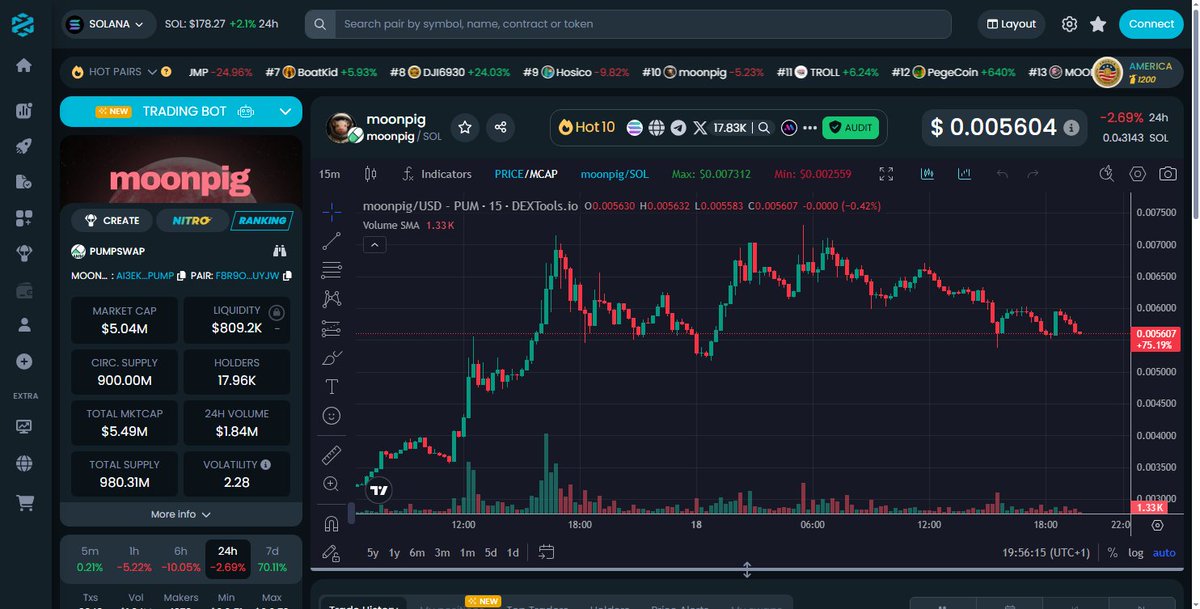Open the Telegram link icon
The height and width of the screenshot is (609, 1200).
click(x=679, y=127)
